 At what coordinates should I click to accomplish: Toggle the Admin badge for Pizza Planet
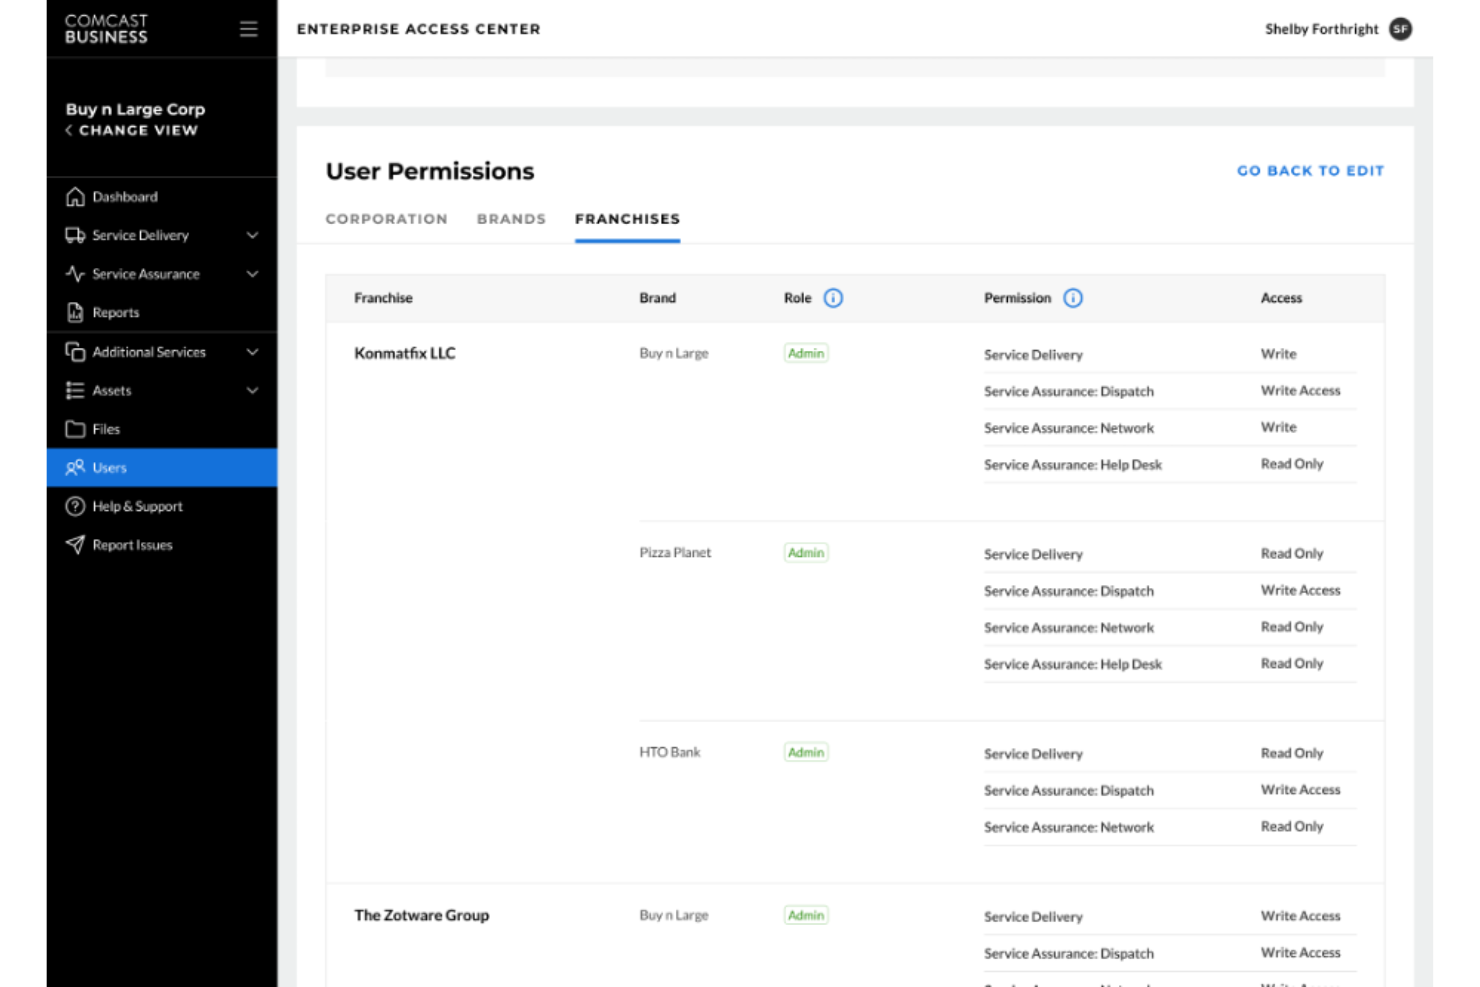pos(805,552)
